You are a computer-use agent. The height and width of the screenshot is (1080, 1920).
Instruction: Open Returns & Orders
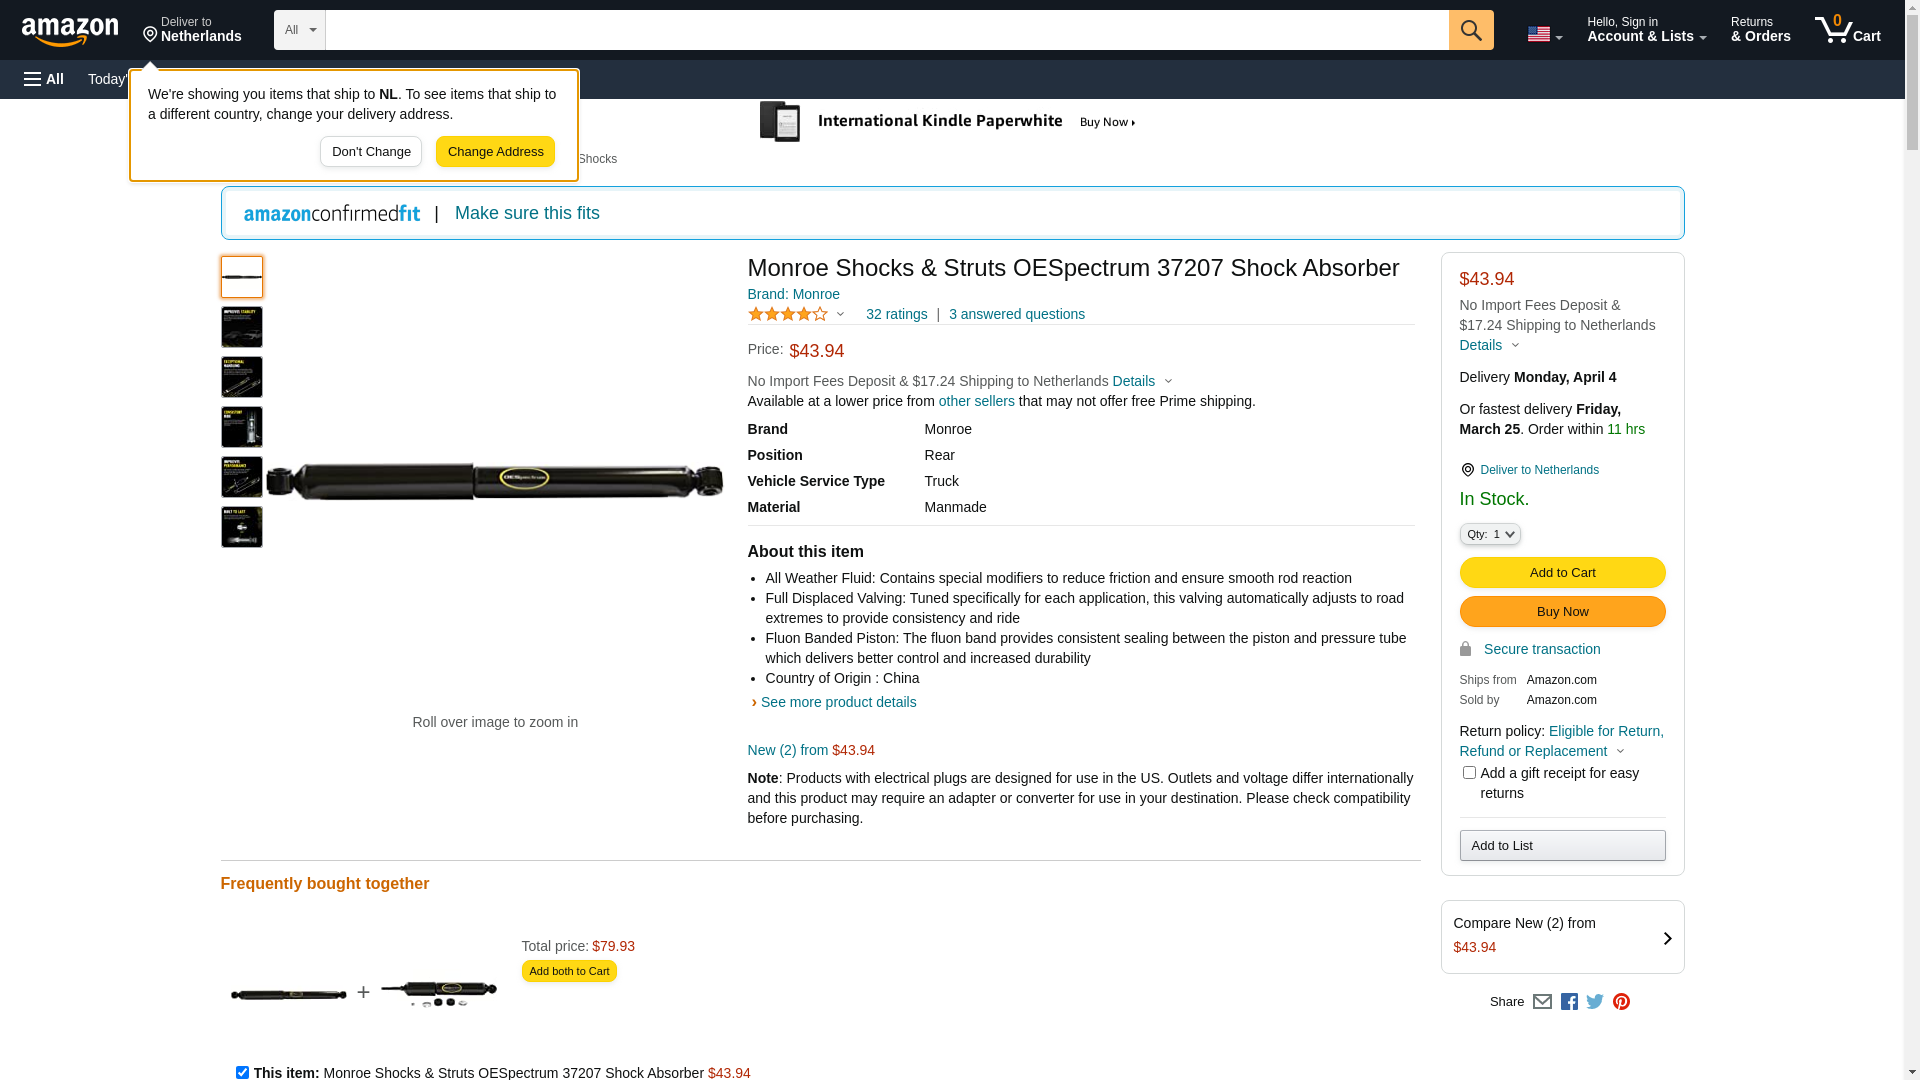(x=1760, y=30)
